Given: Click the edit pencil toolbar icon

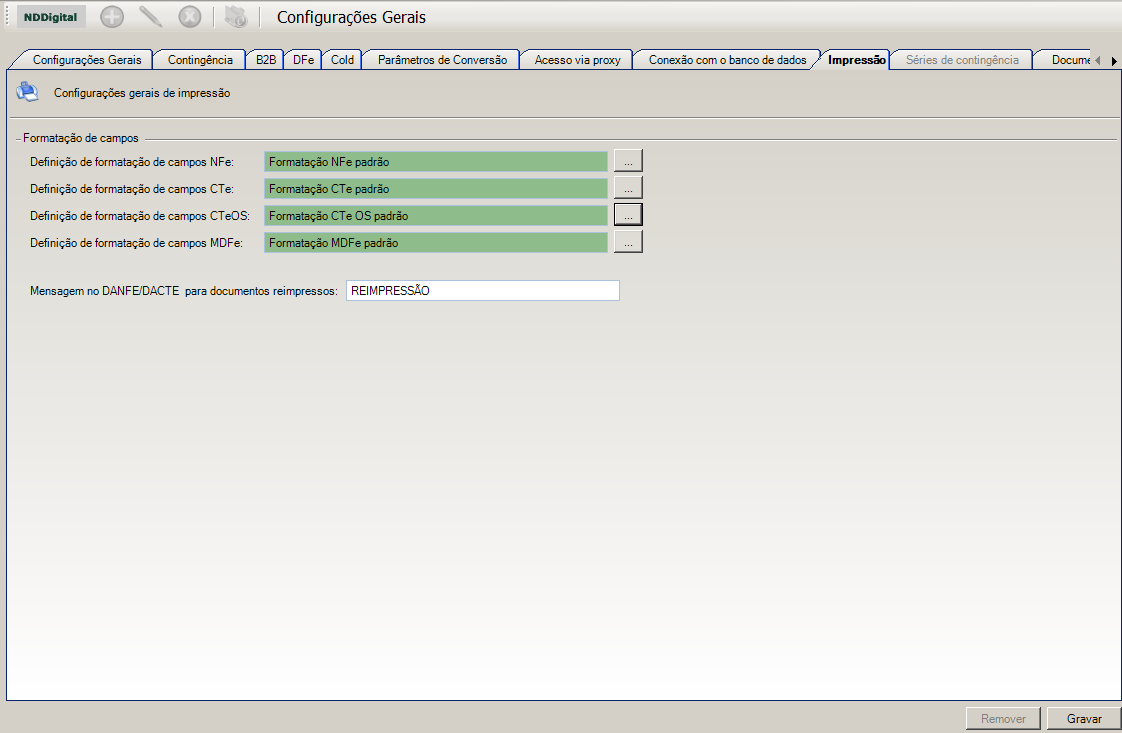Looking at the screenshot, I should coord(150,16).
